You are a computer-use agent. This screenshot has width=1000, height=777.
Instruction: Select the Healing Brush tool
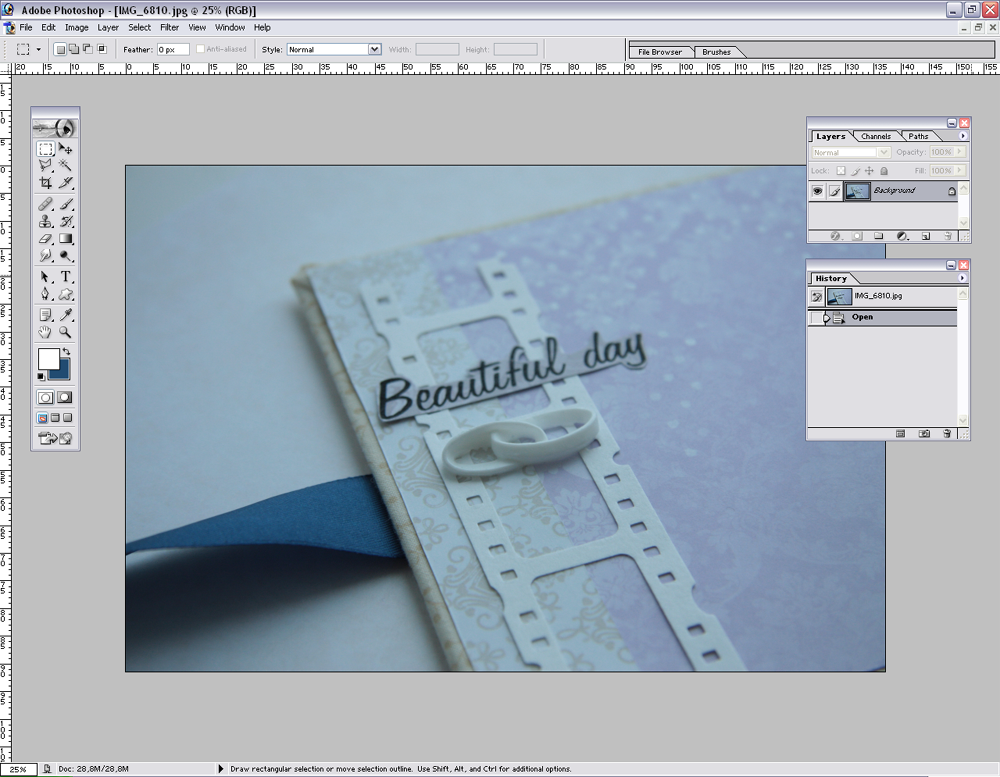point(45,204)
